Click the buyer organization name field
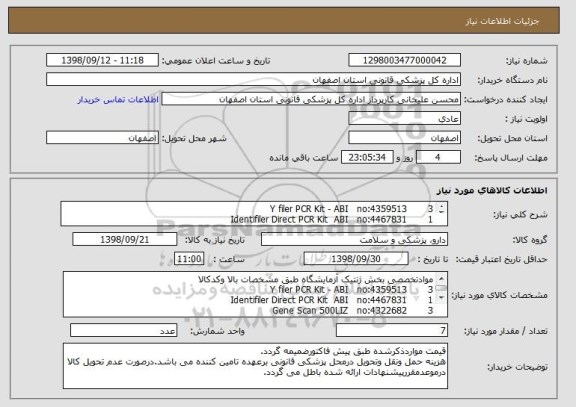The height and width of the screenshot is (407, 576). click(x=253, y=80)
